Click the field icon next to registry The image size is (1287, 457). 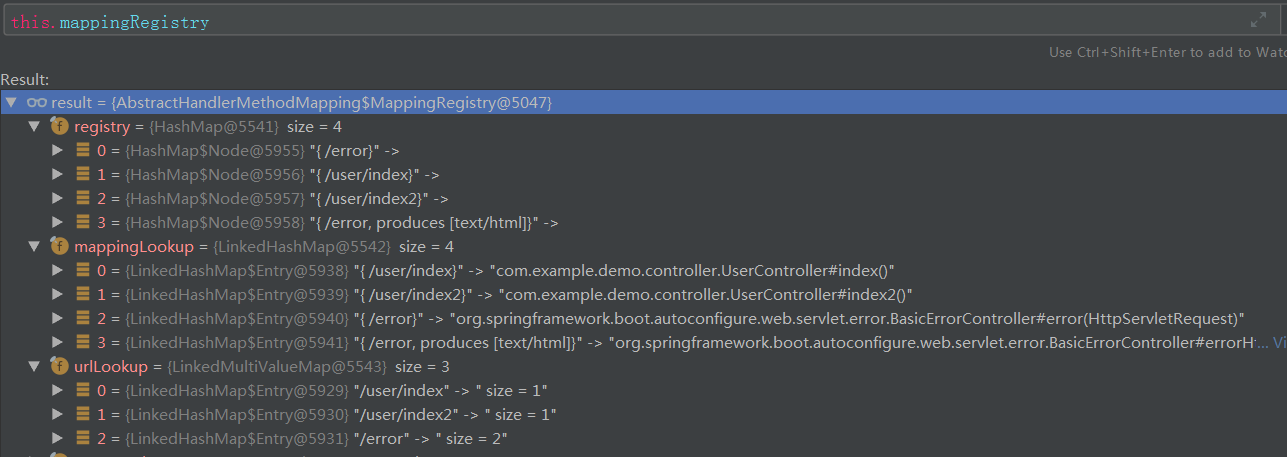click(59, 127)
